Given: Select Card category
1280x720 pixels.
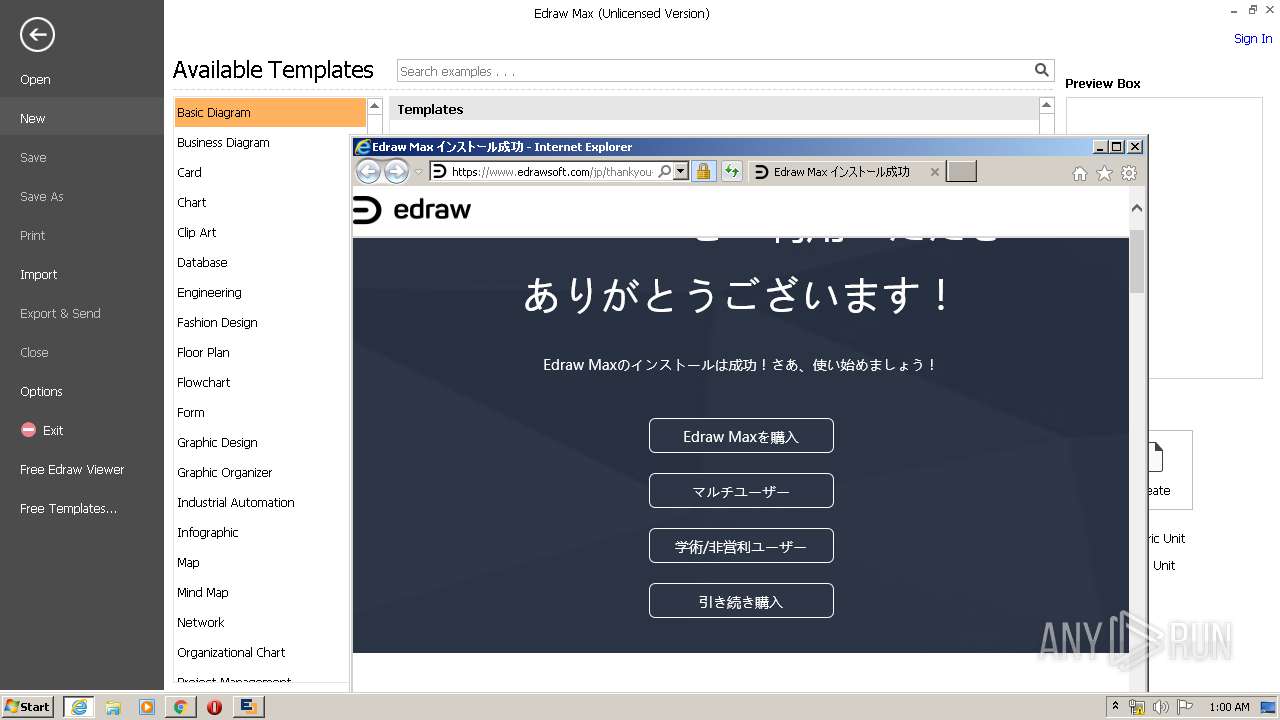Looking at the screenshot, I should tap(189, 172).
